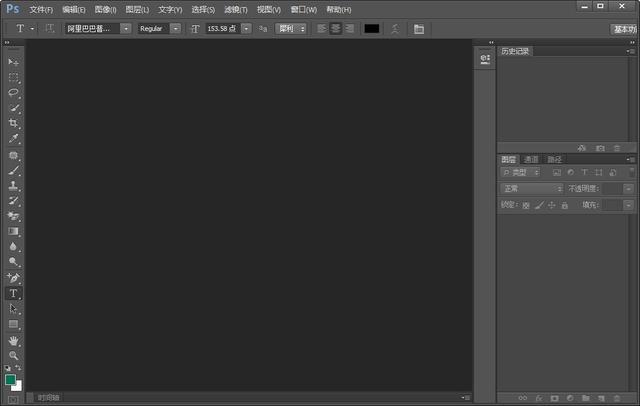Open the 图层(L) menu
Screen dimensions: 640x406
pos(137,9)
